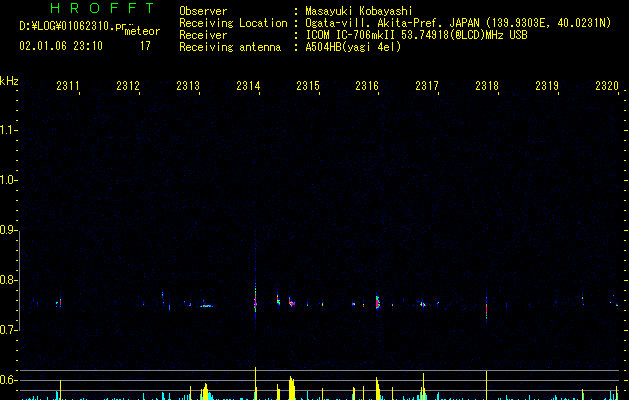Click the 2320 time axis marker
The height and width of the screenshot is (400, 629).
coord(607,86)
